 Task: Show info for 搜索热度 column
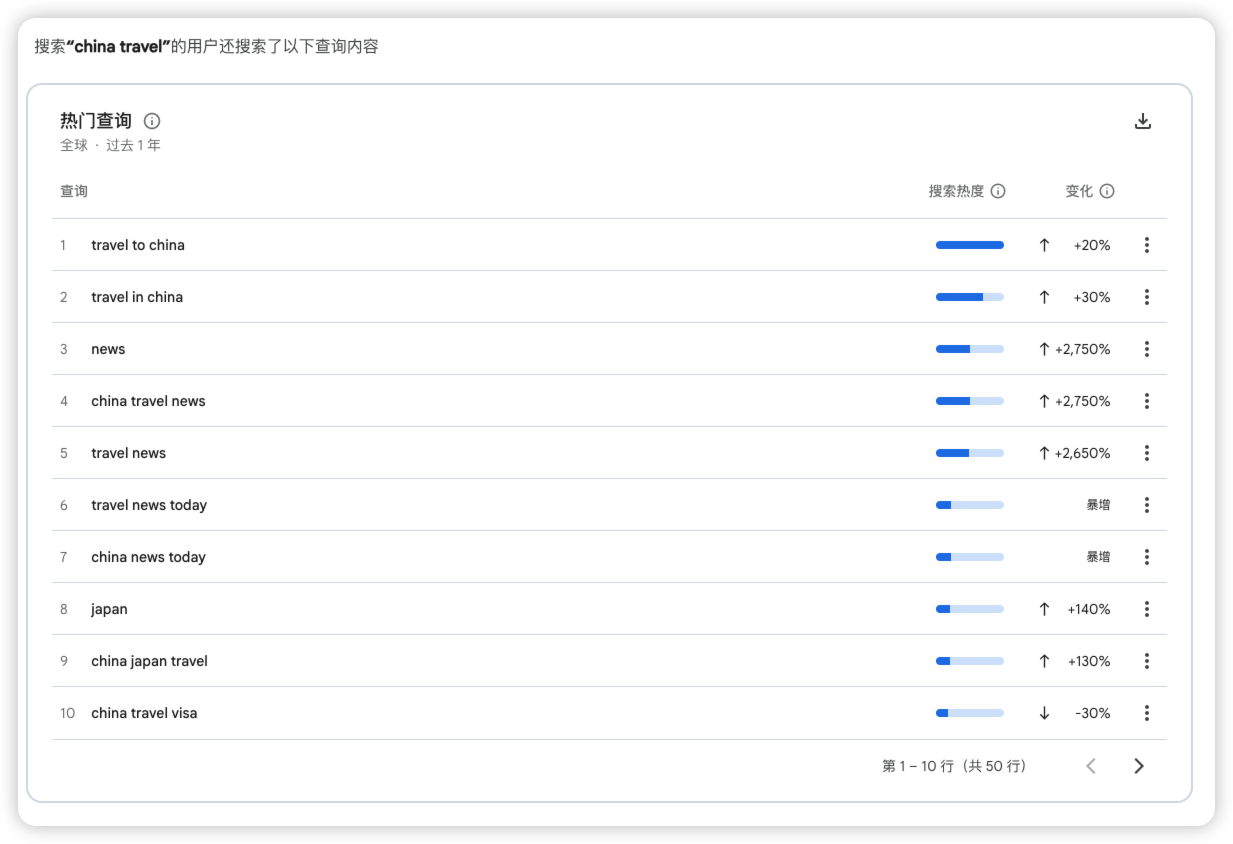998,191
